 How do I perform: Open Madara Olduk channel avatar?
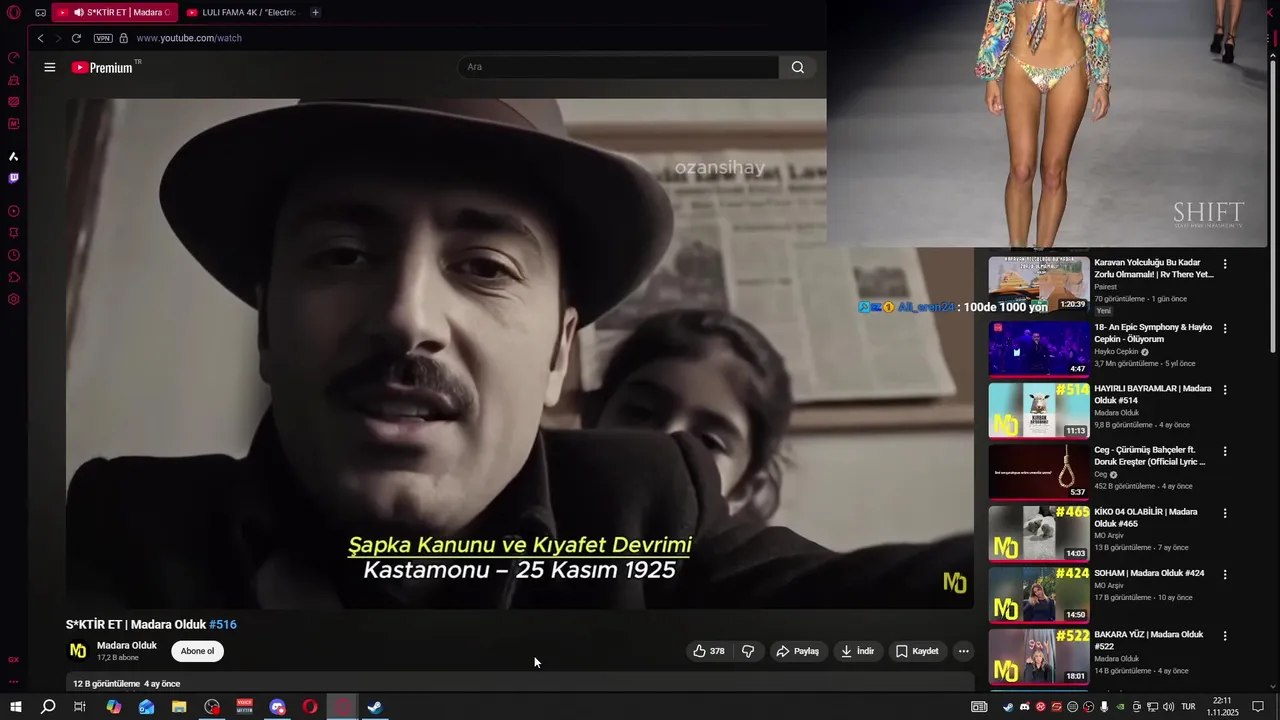[77, 651]
